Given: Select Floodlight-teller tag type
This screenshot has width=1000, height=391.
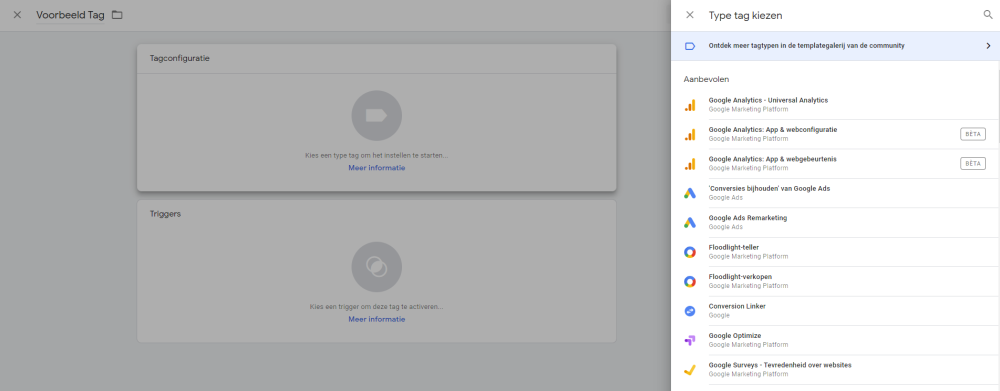Looking at the screenshot, I should tap(835, 251).
